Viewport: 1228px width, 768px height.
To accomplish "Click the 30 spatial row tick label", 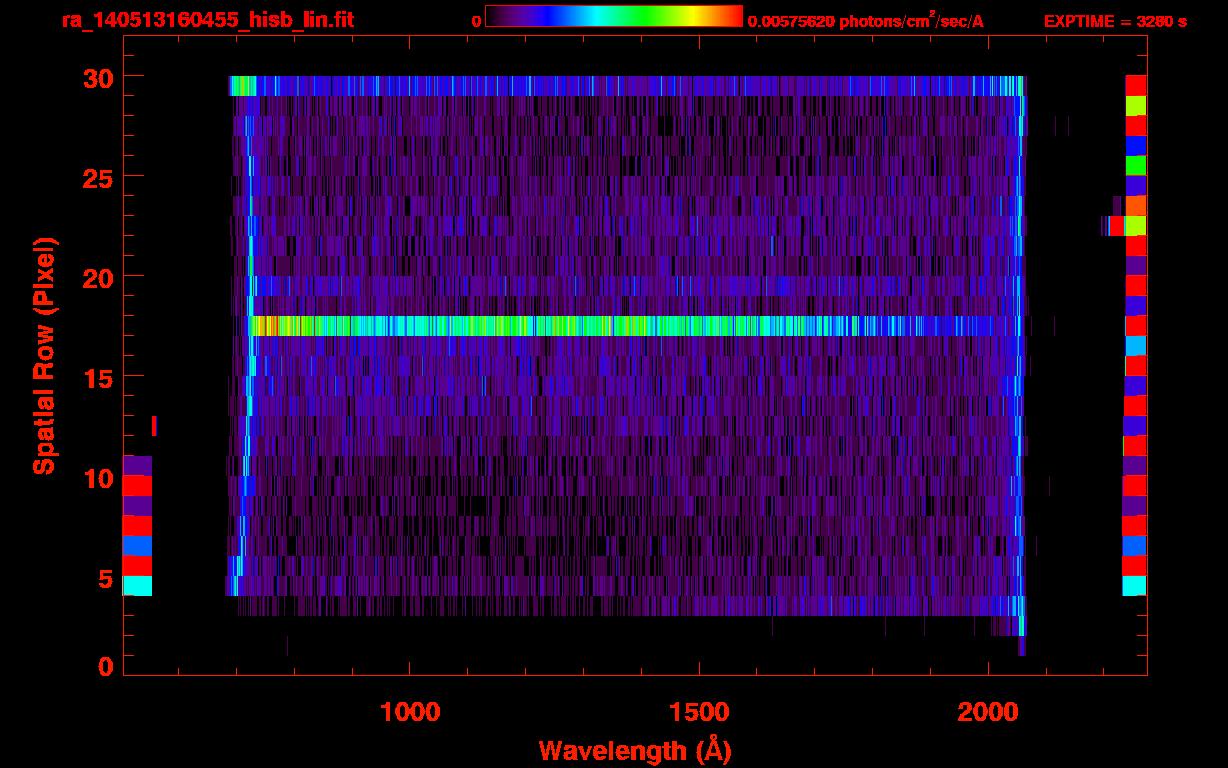I will [98, 77].
